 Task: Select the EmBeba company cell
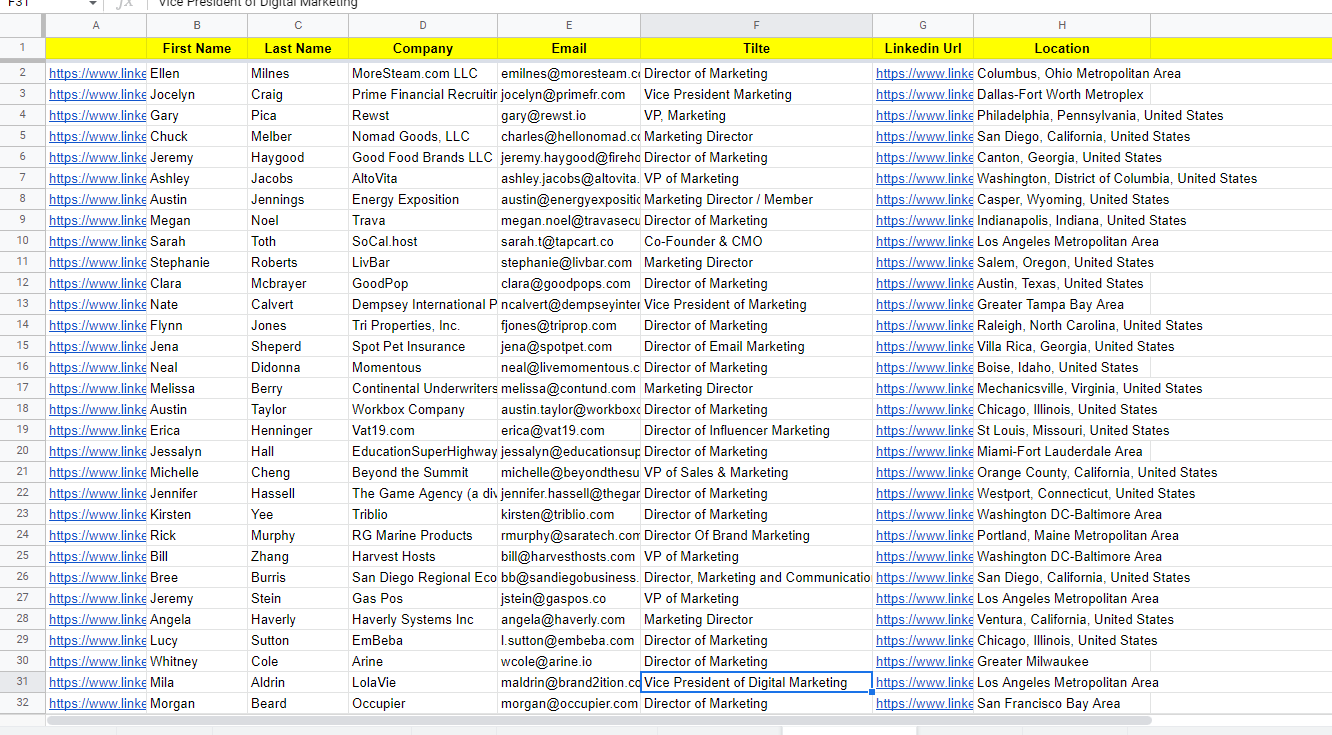423,640
